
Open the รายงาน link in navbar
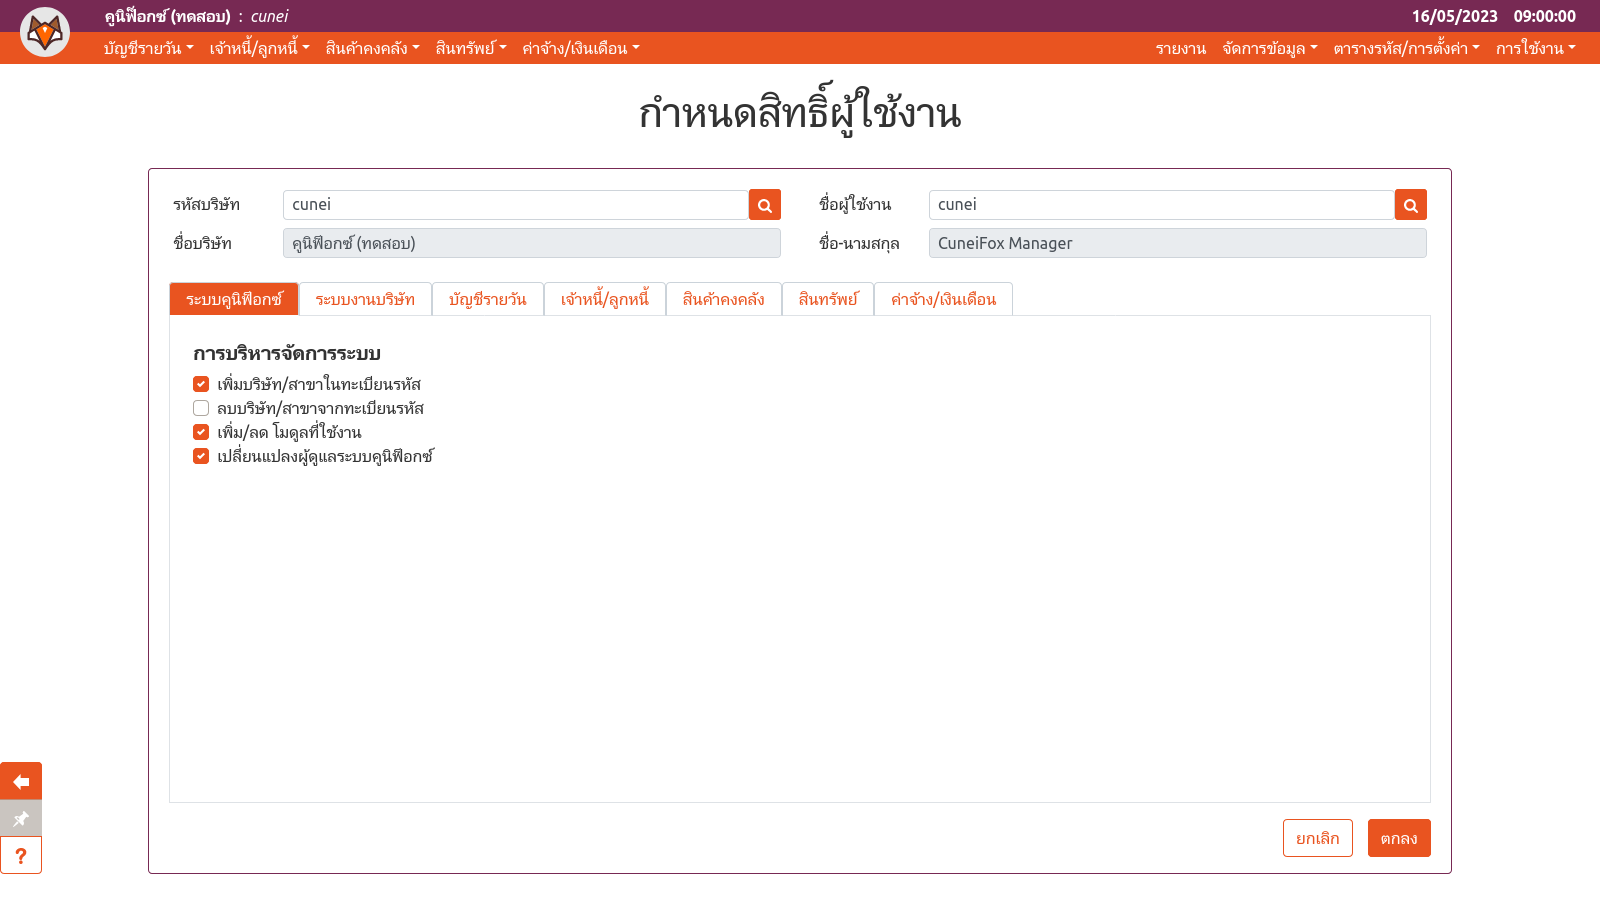point(1180,48)
